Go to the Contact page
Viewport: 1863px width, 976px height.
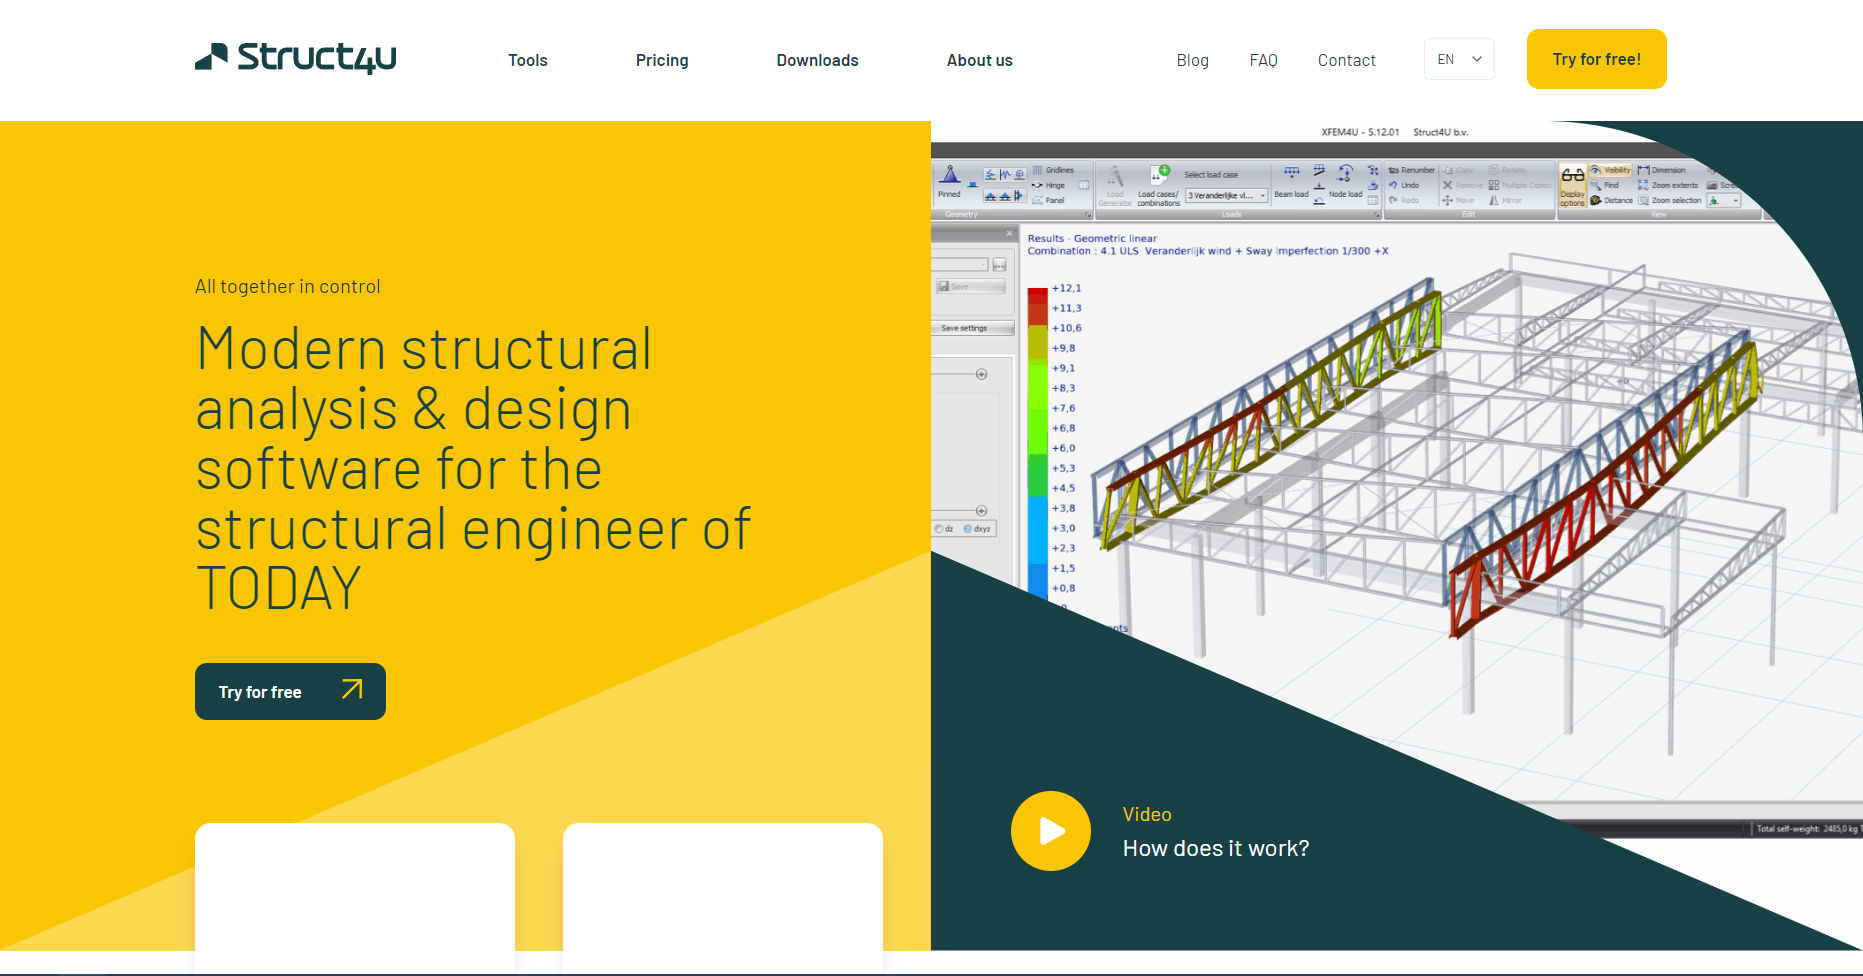[1346, 60]
